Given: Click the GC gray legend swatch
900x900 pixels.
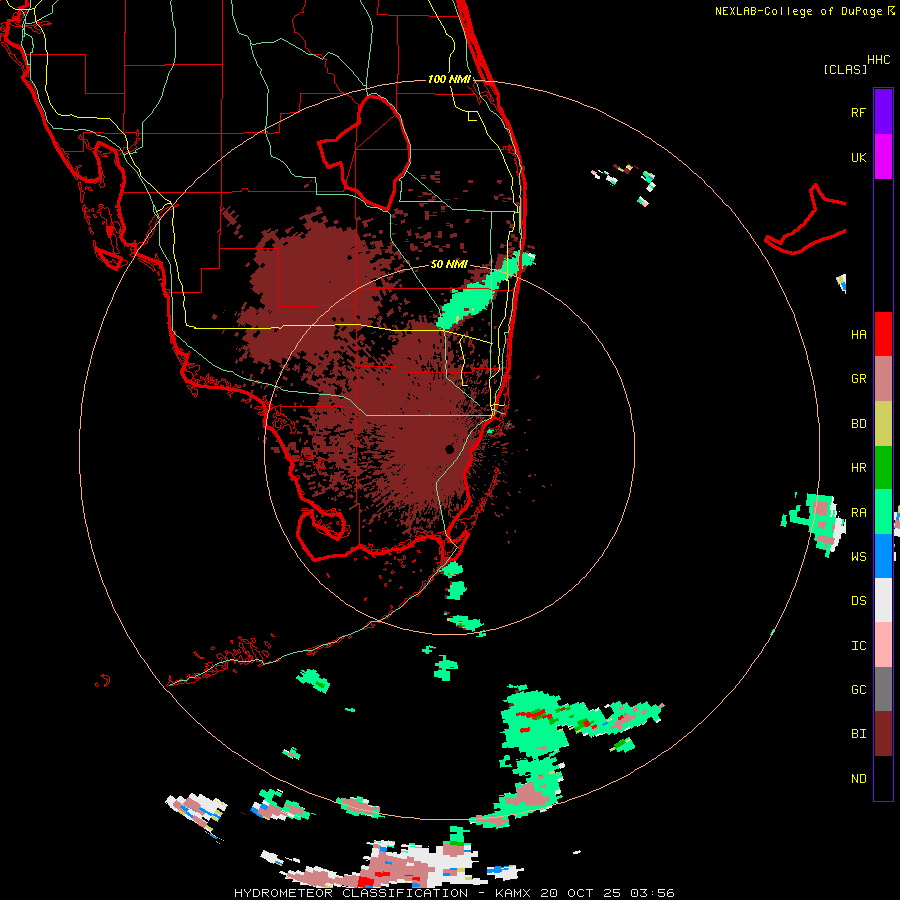Looking at the screenshot, I should coord(883,689).
